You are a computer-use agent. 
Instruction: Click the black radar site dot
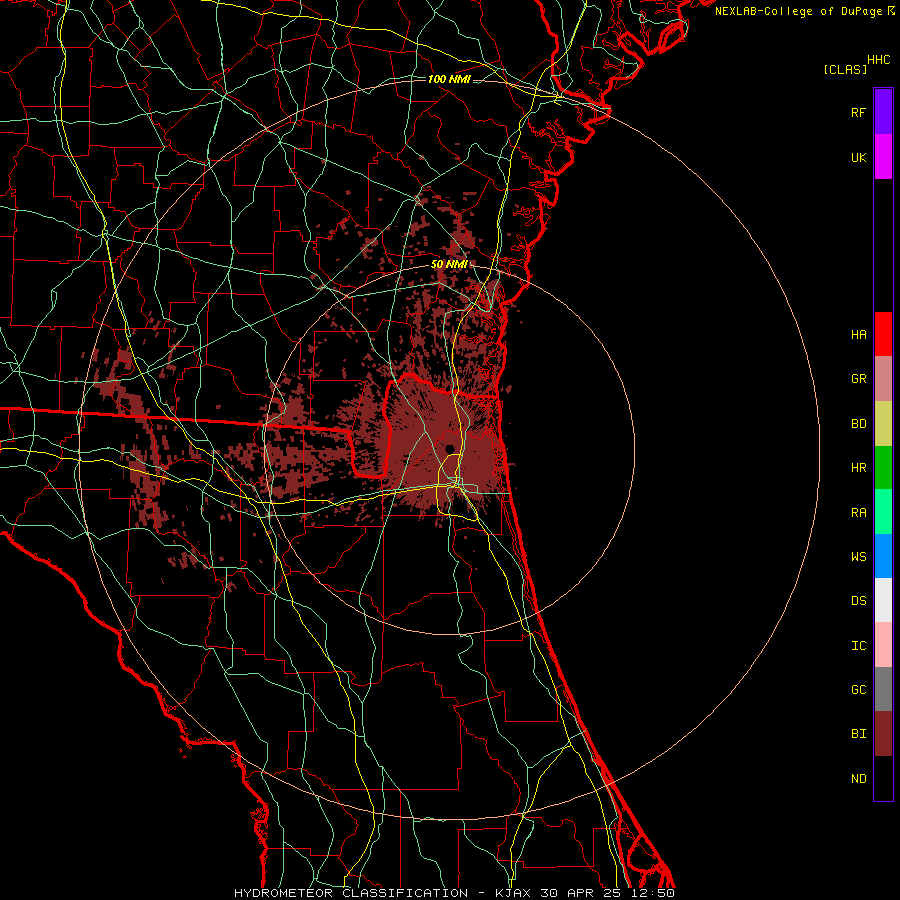coord(450,449)
